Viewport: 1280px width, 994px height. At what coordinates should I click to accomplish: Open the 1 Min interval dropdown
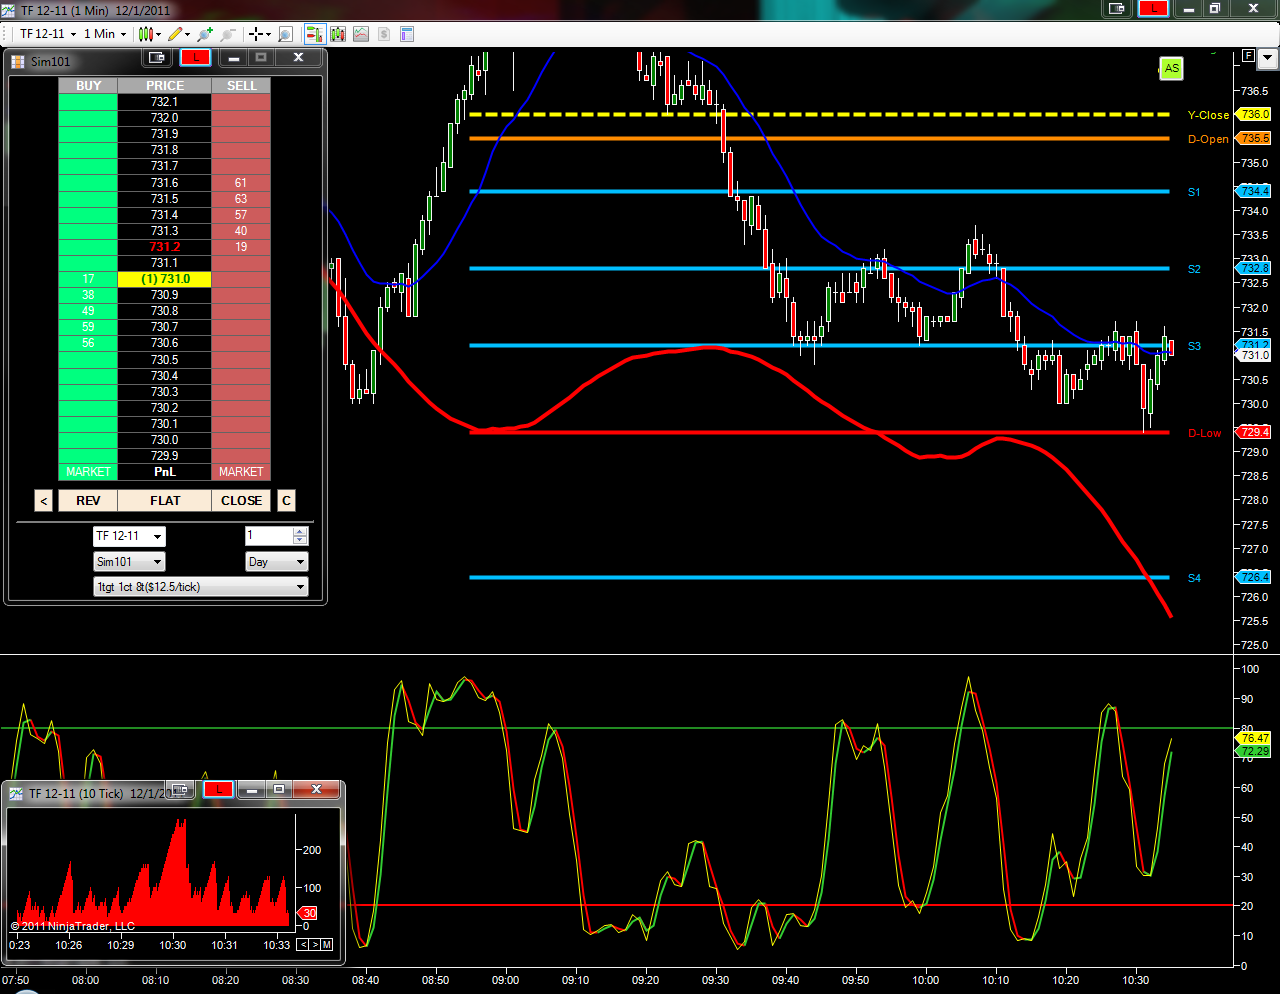click(x=105, y=34)
